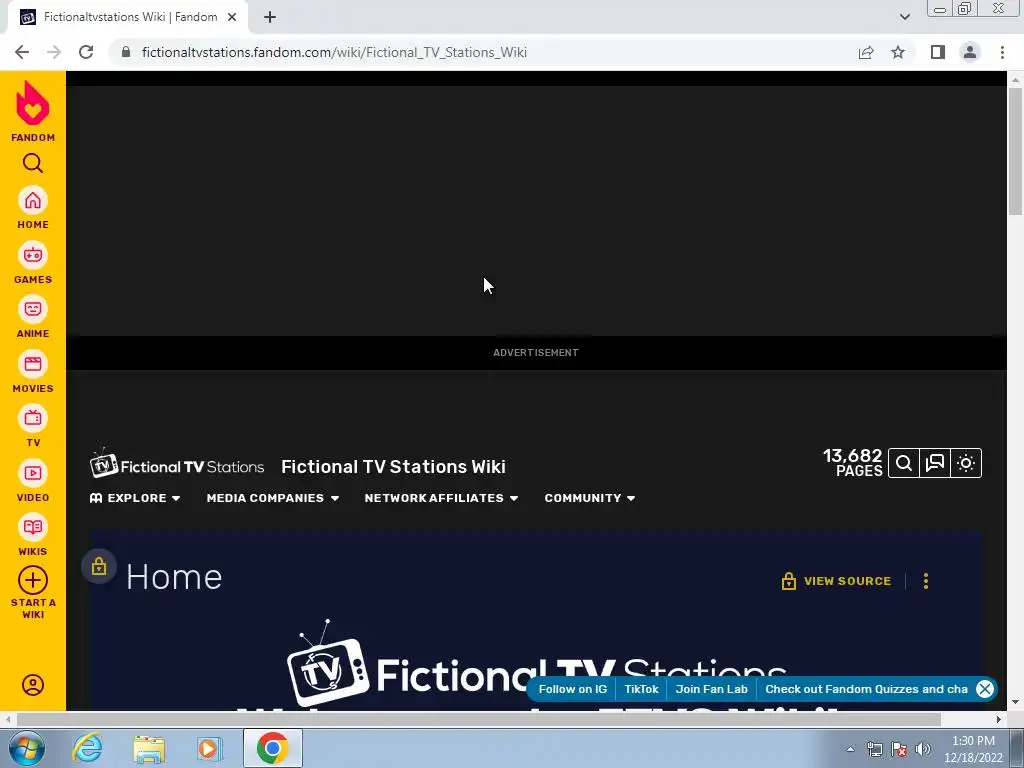Open Fandom sidebar search icon
This screenshot has width=1024, height=768.
[x=33, y=163]
